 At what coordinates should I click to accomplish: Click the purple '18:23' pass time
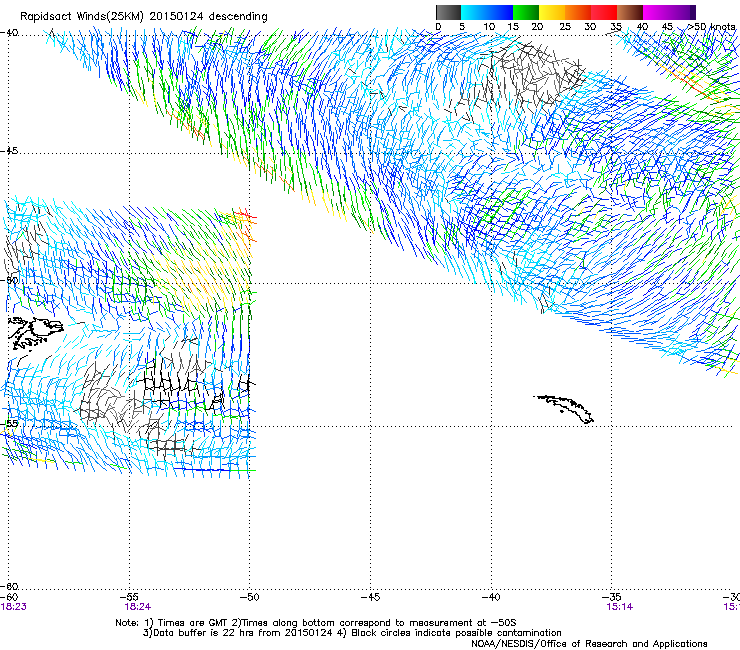(14, 607)
